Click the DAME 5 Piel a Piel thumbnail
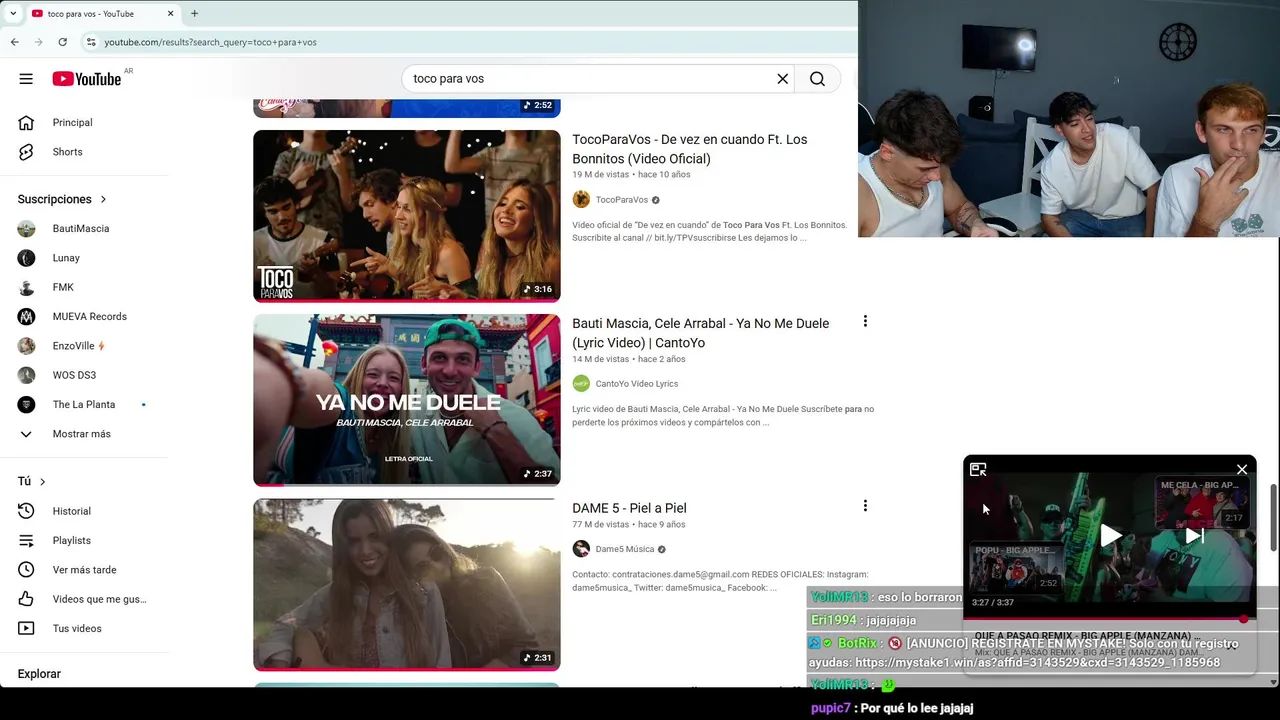 [406, 584]
